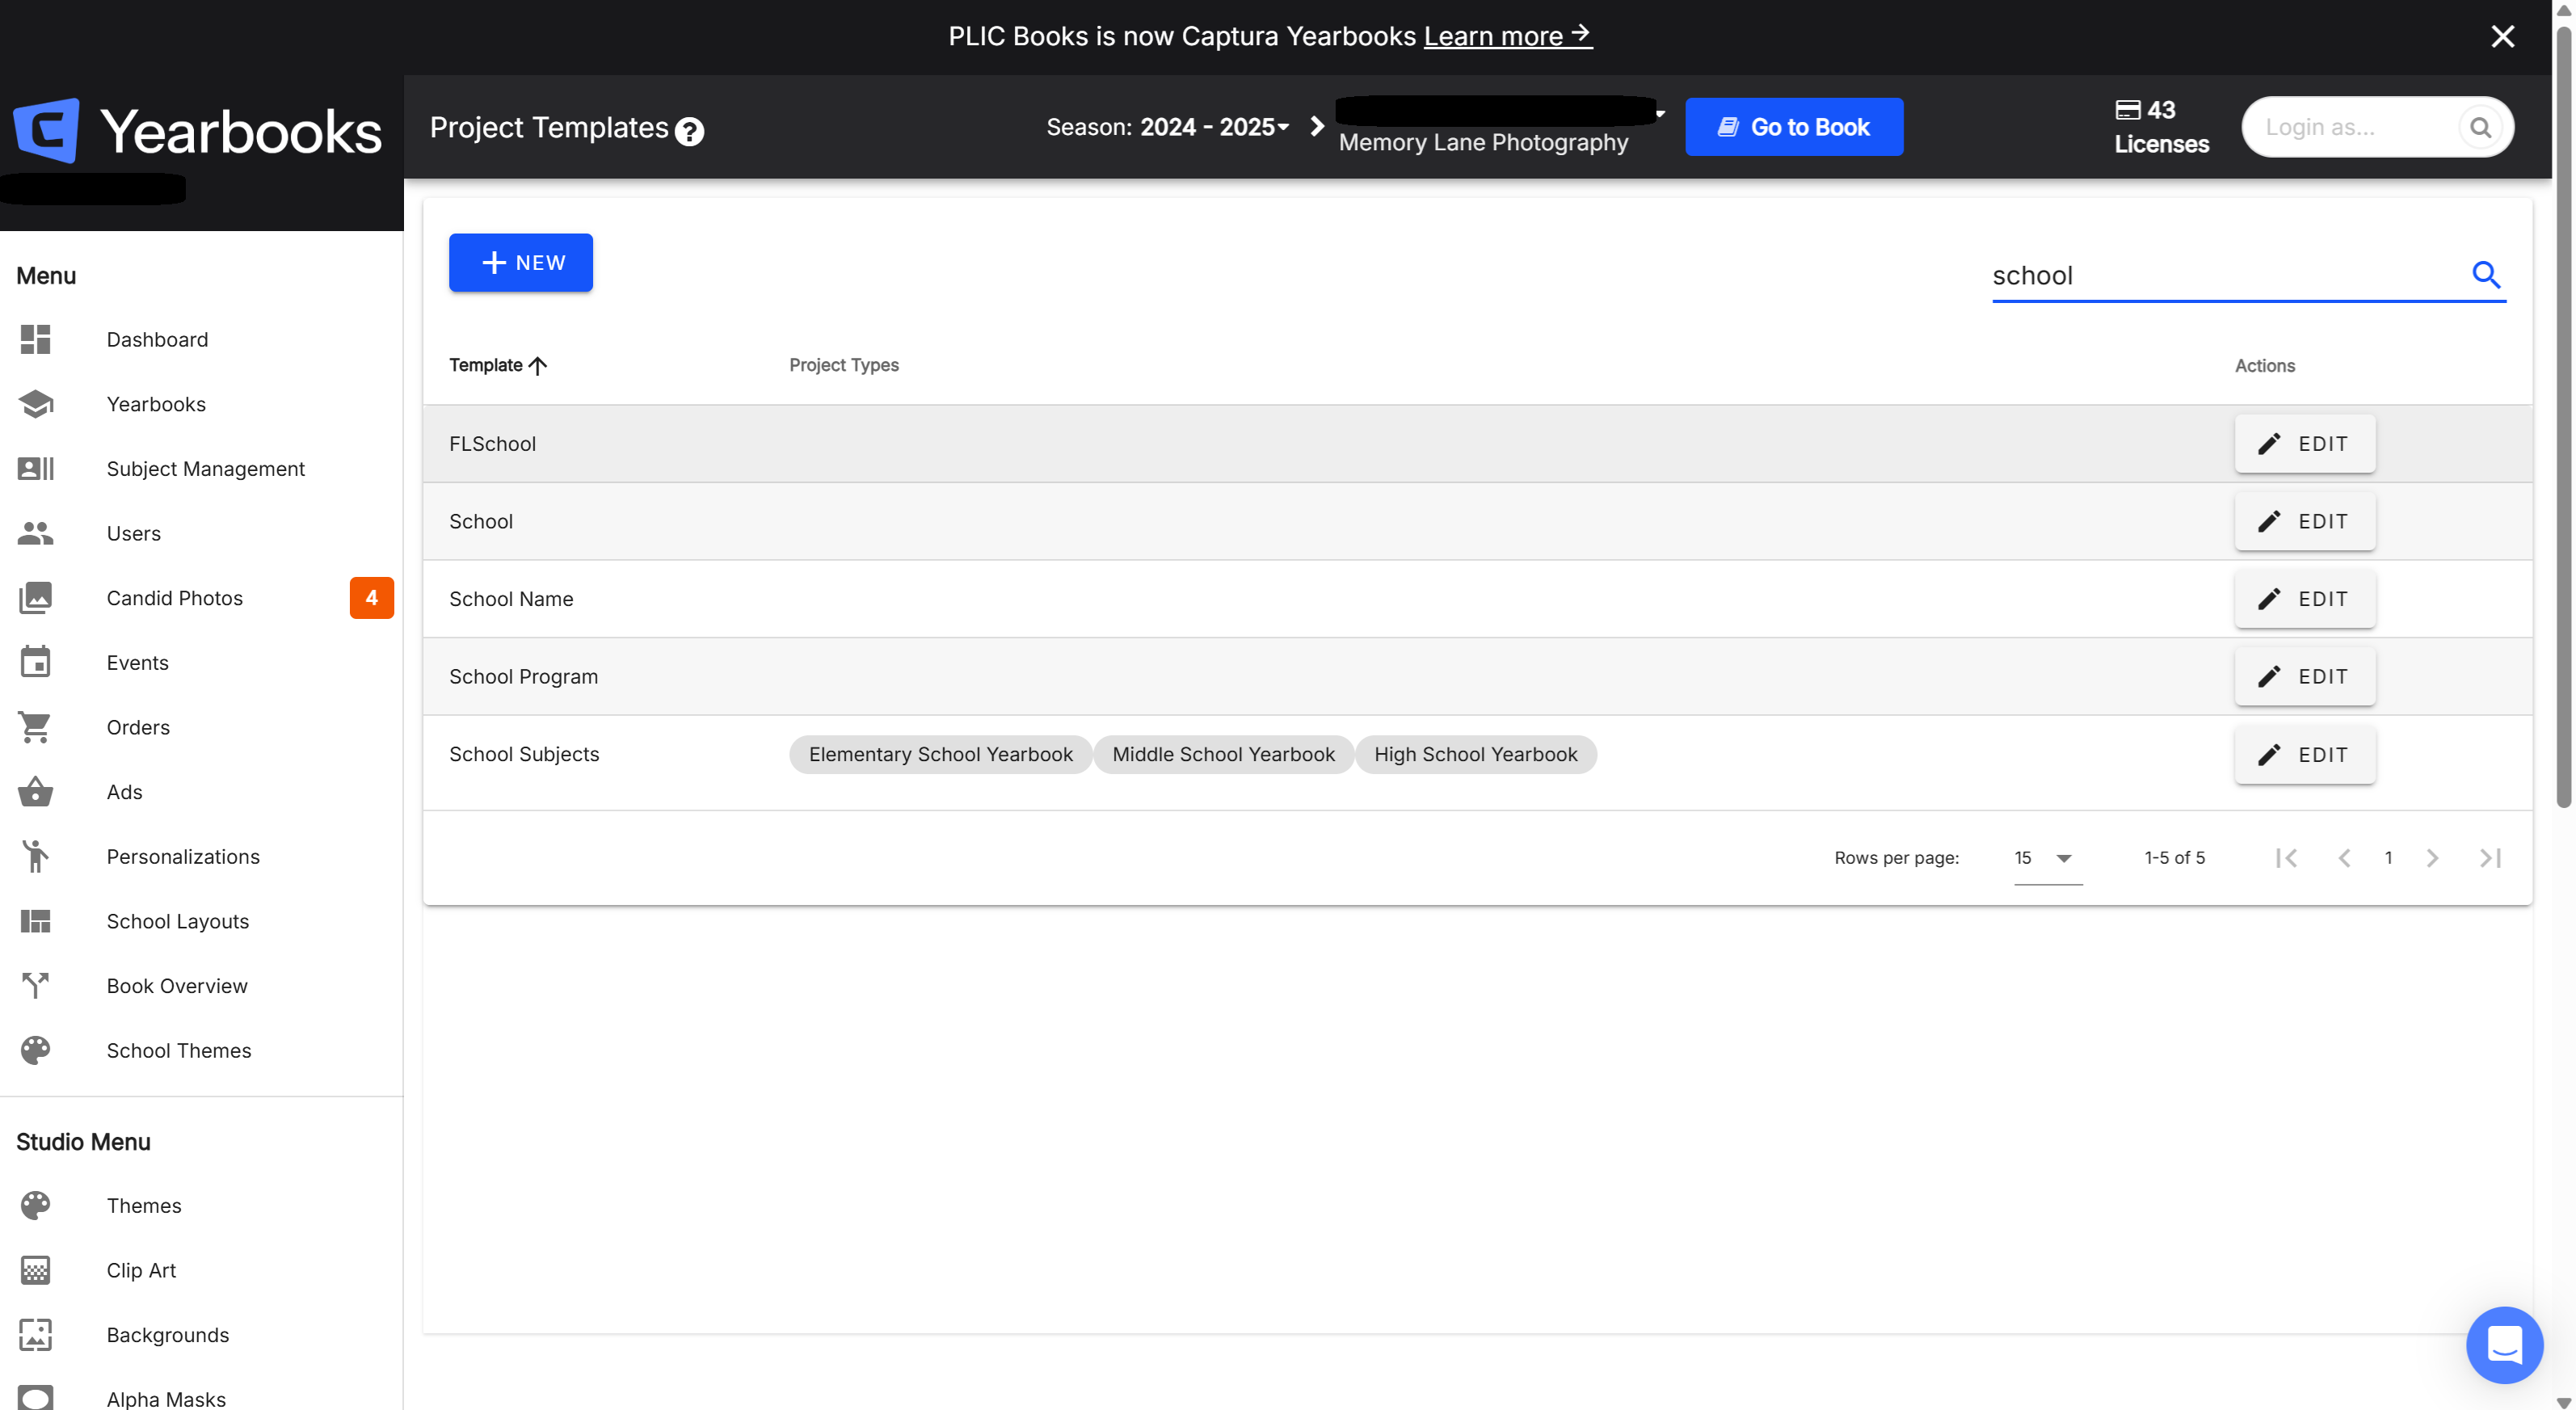Click the School Layouts grid icon
This screenshot has height=1410, width=2576.
[x=35, y=921]
